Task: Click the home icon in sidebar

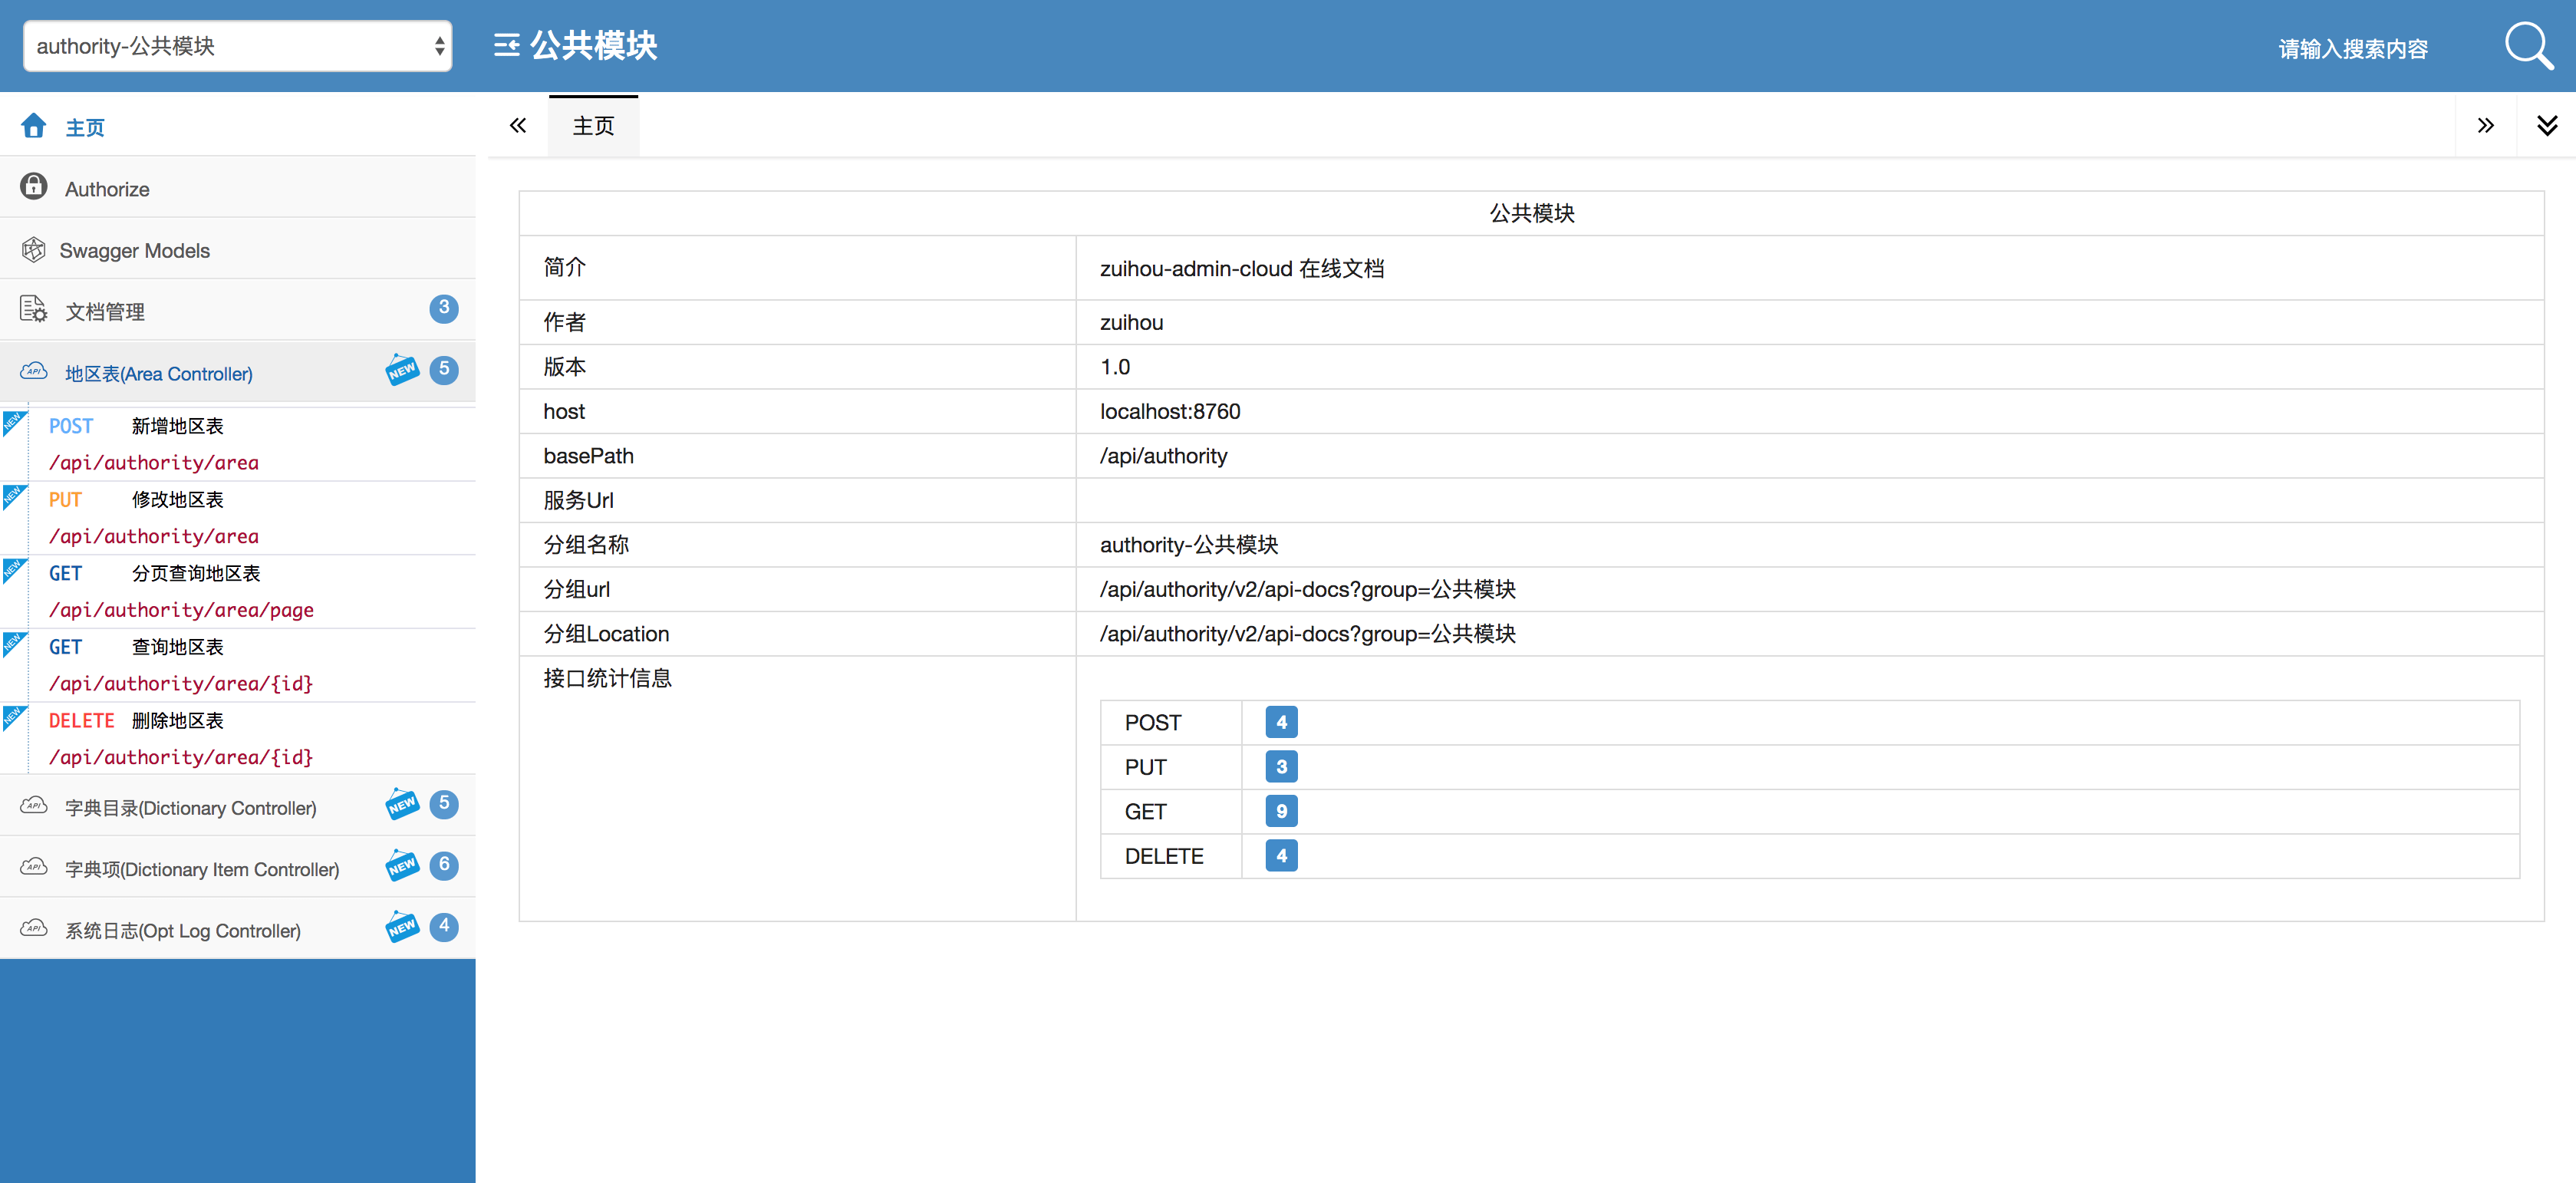Action: pos(34,126)
